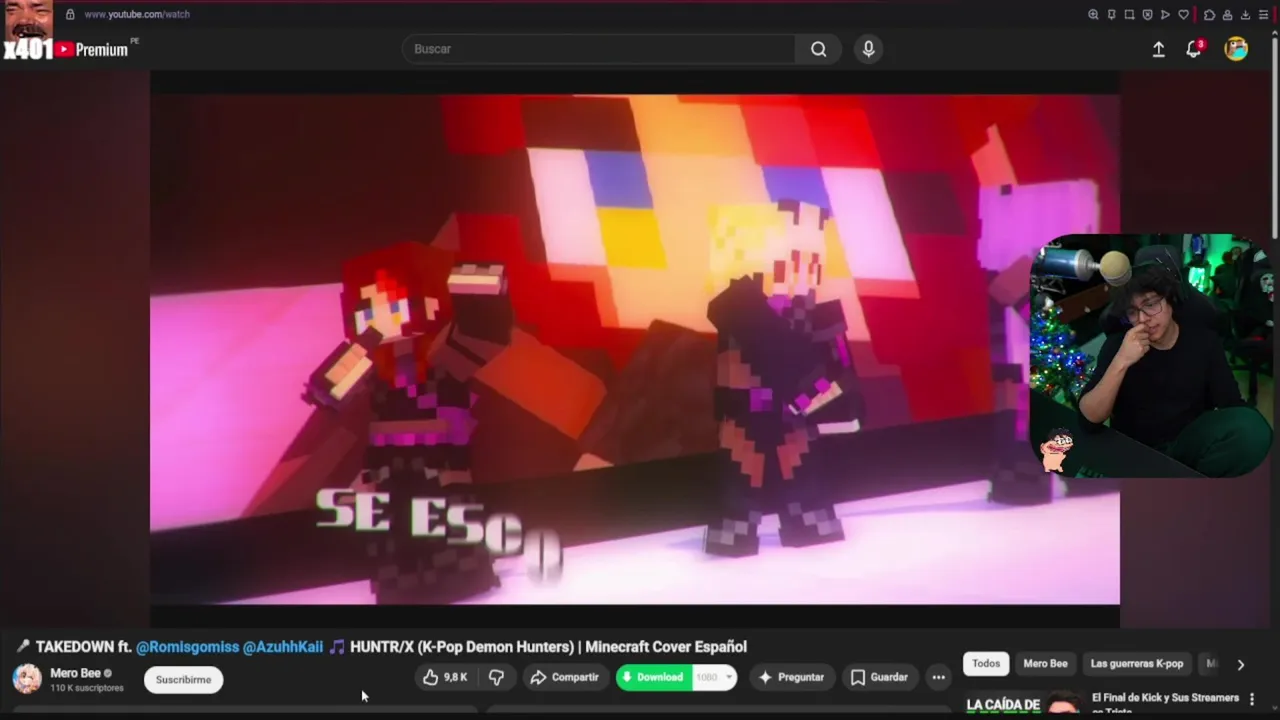The width and height of the screenshot is (1280, 720).
Task: Click the green Download button
Action: click(x=653, y=677)
